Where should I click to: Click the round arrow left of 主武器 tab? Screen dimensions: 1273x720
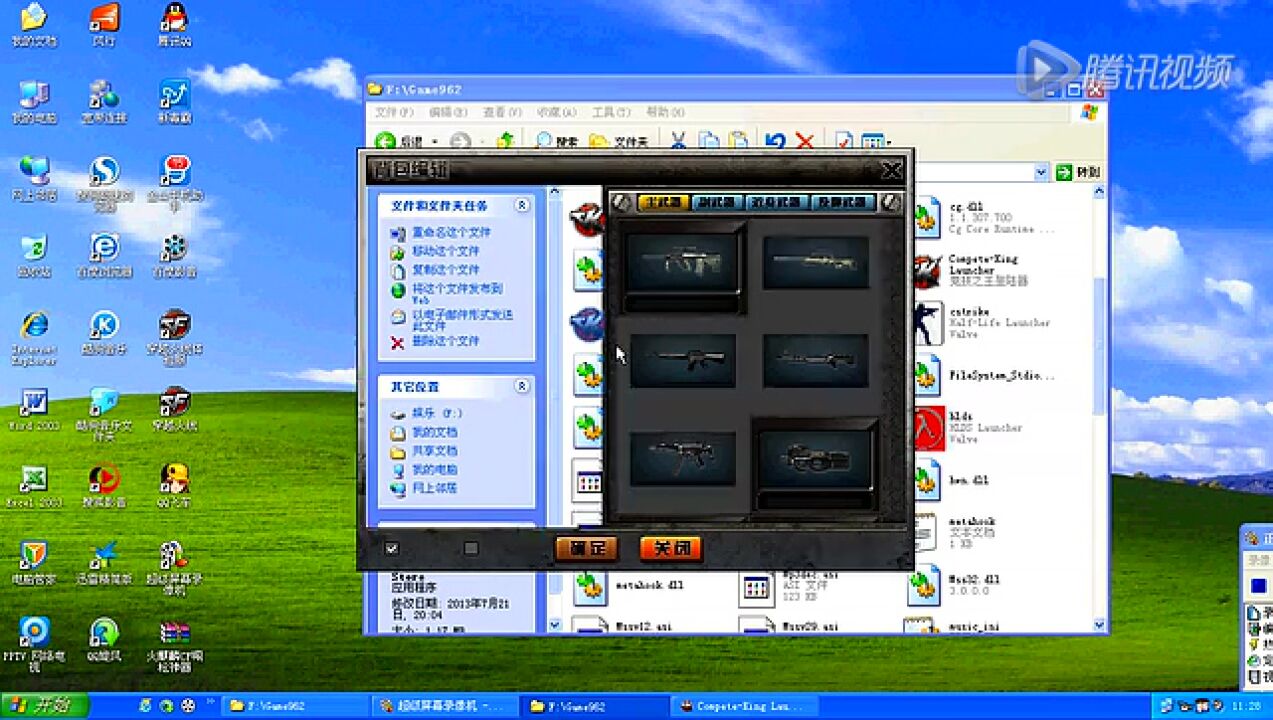(x=621, y=202)
